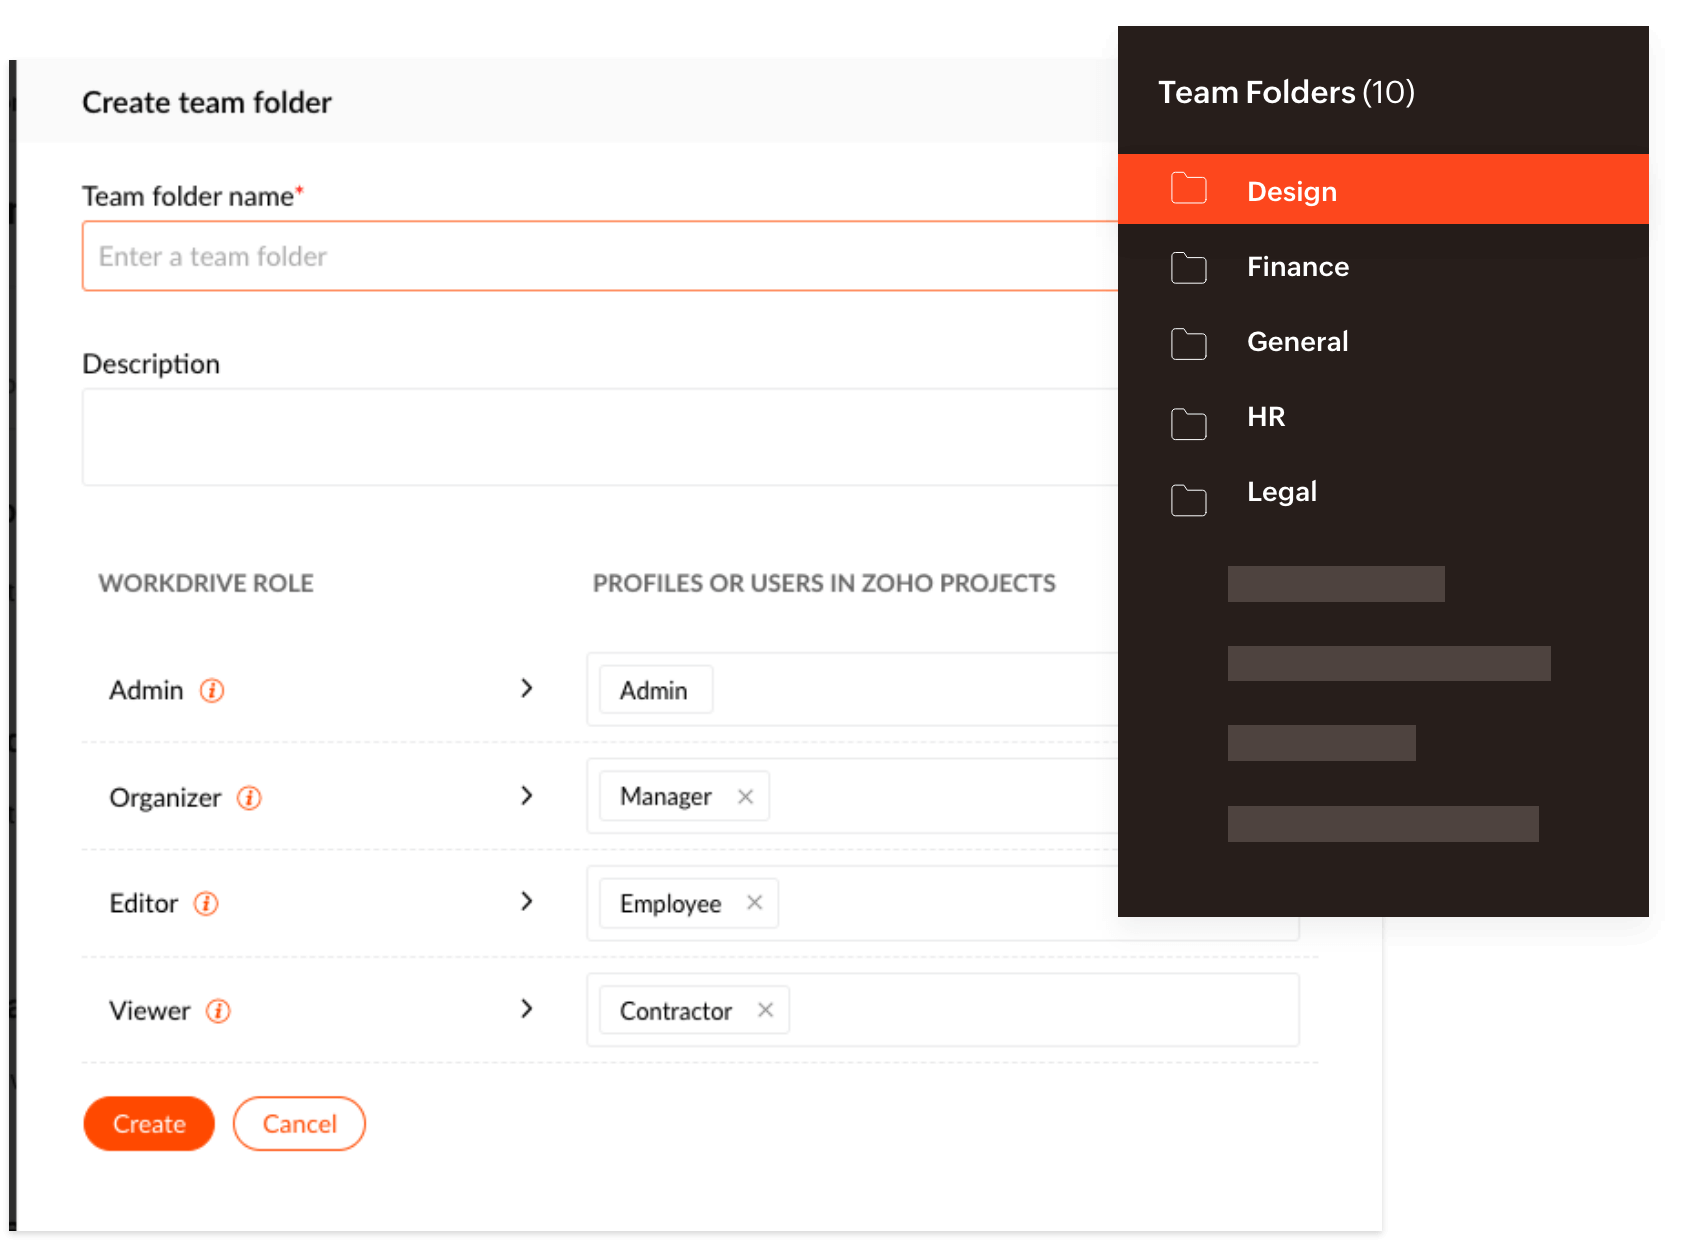This screenshot has width=1688, height=1243.
Task: Click the Create button
Action: point(148,1123)
